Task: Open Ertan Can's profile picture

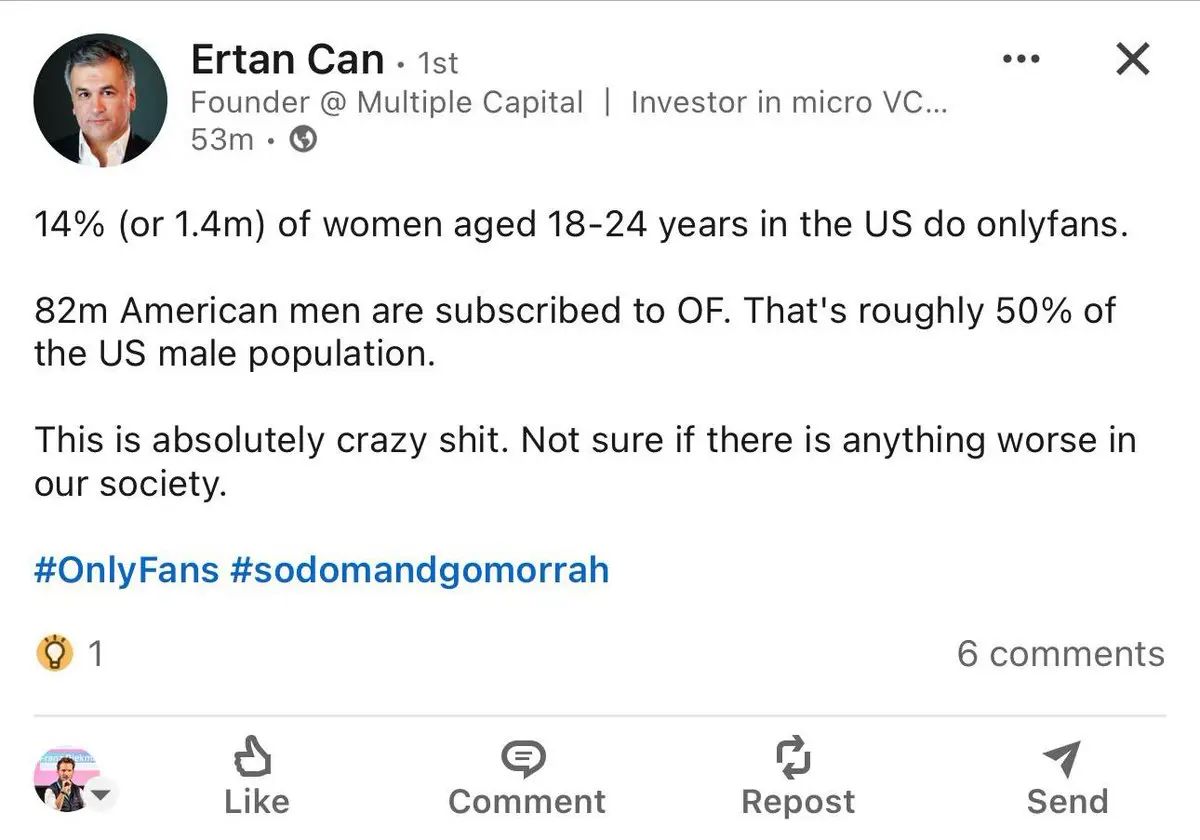Action: 98,99
